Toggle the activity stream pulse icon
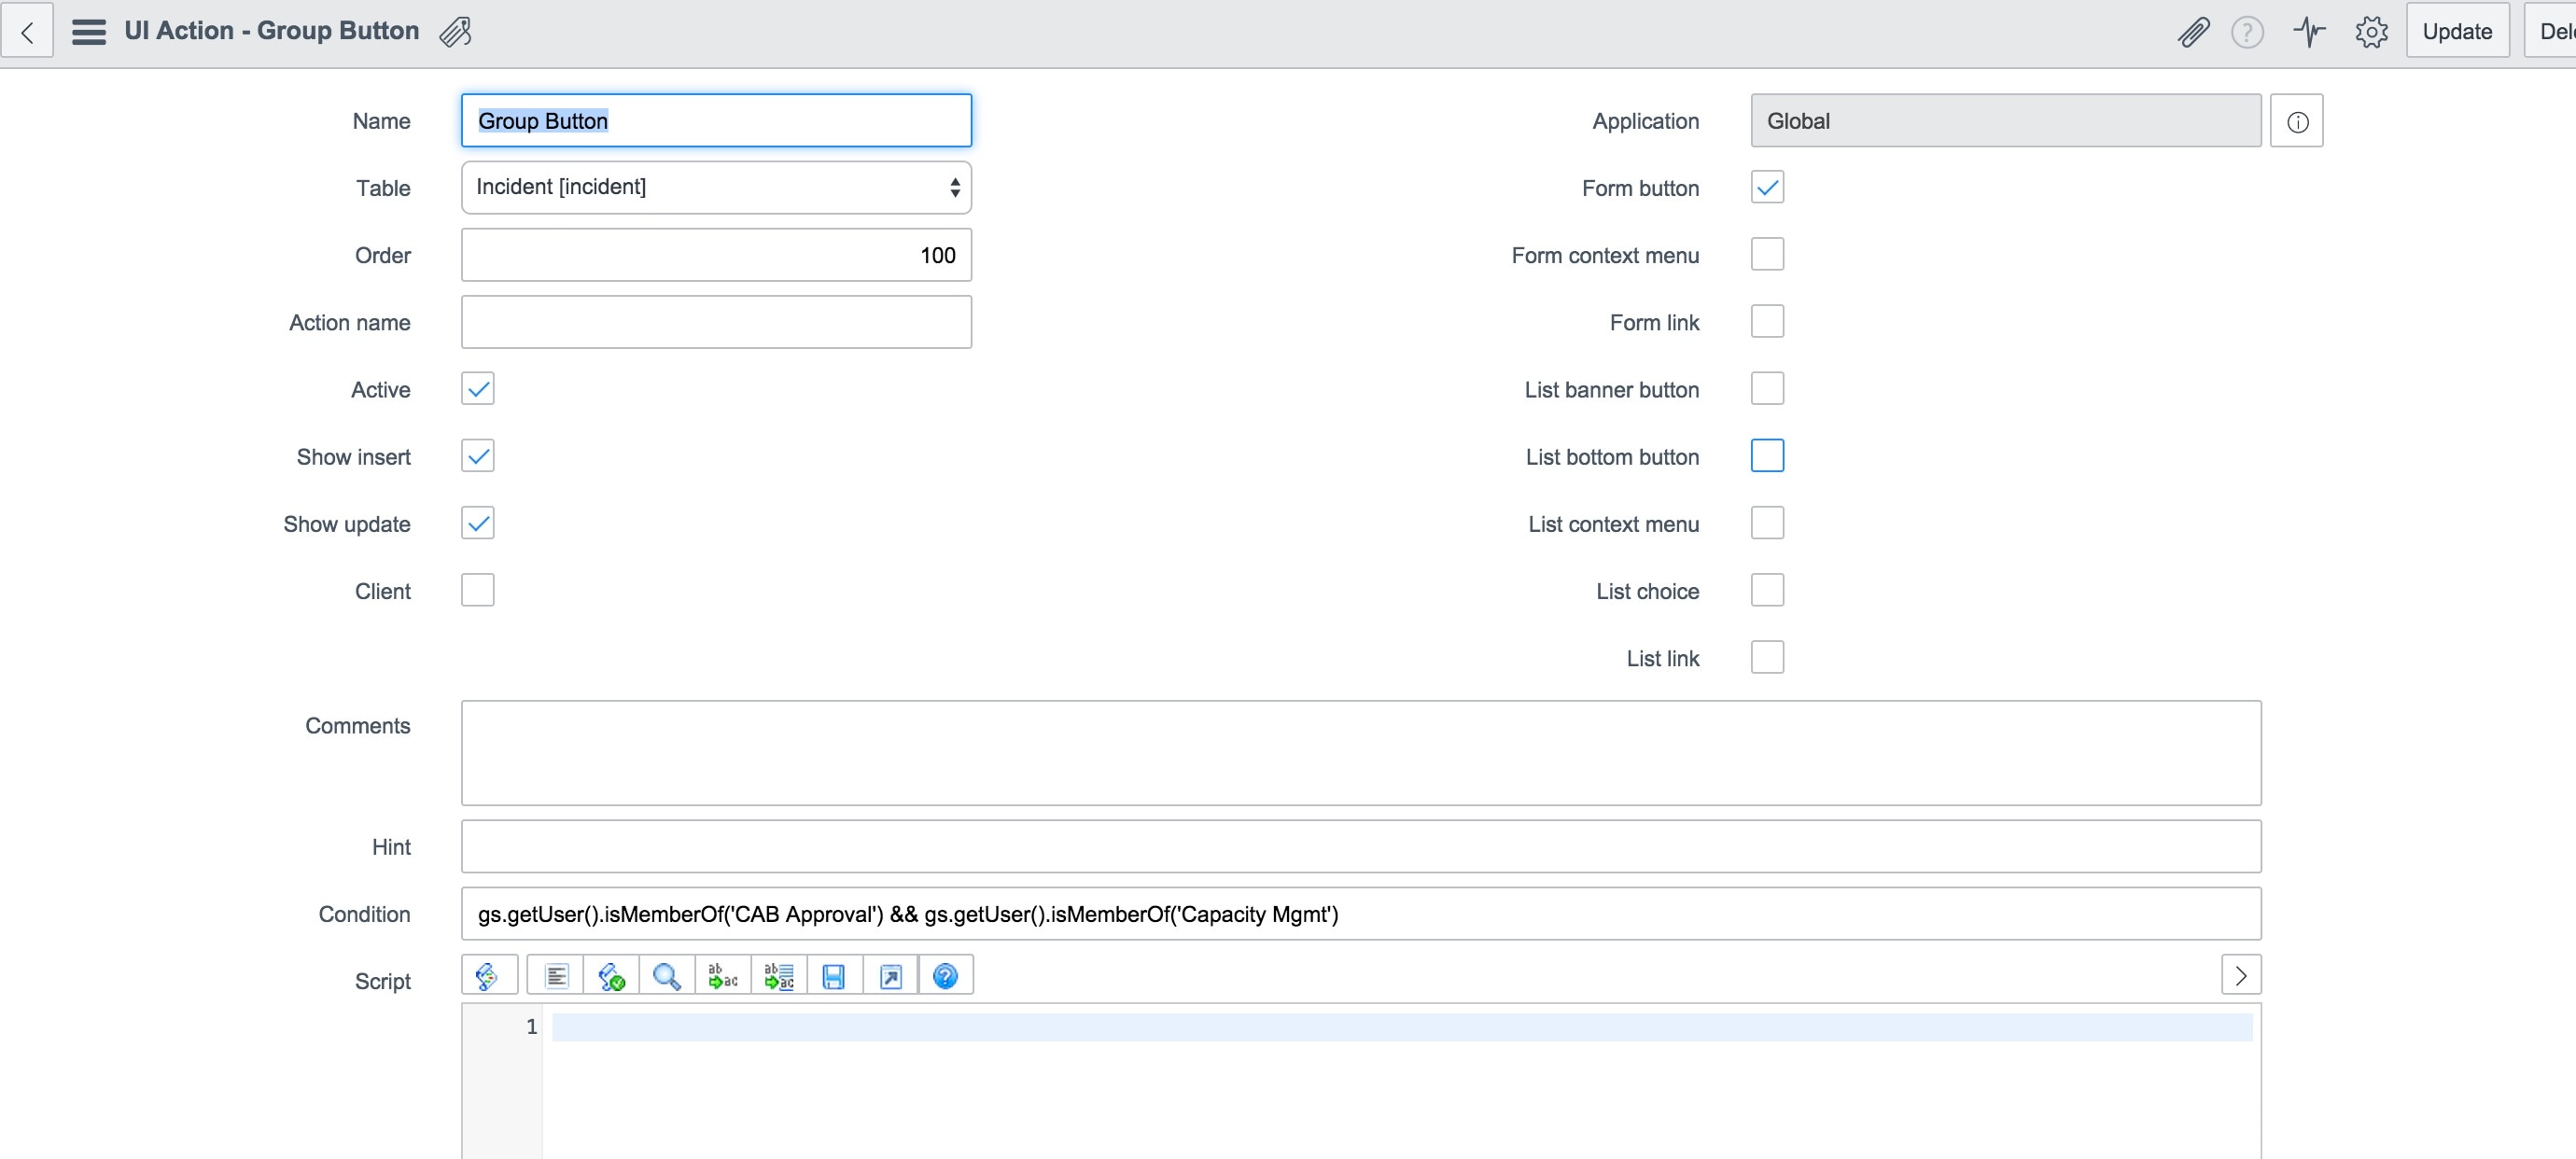Viewport: 2576px width, 1159px height. (x=2309, y=32)
